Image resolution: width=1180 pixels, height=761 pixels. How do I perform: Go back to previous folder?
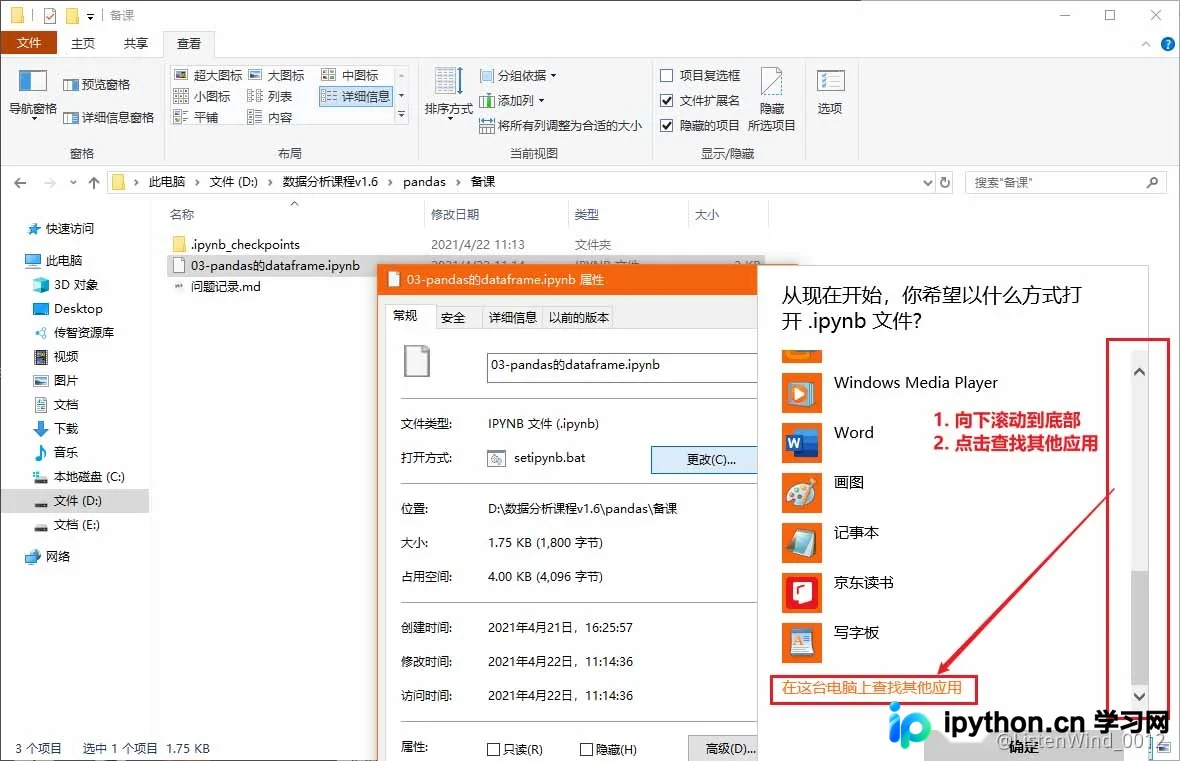coord(20,182)
